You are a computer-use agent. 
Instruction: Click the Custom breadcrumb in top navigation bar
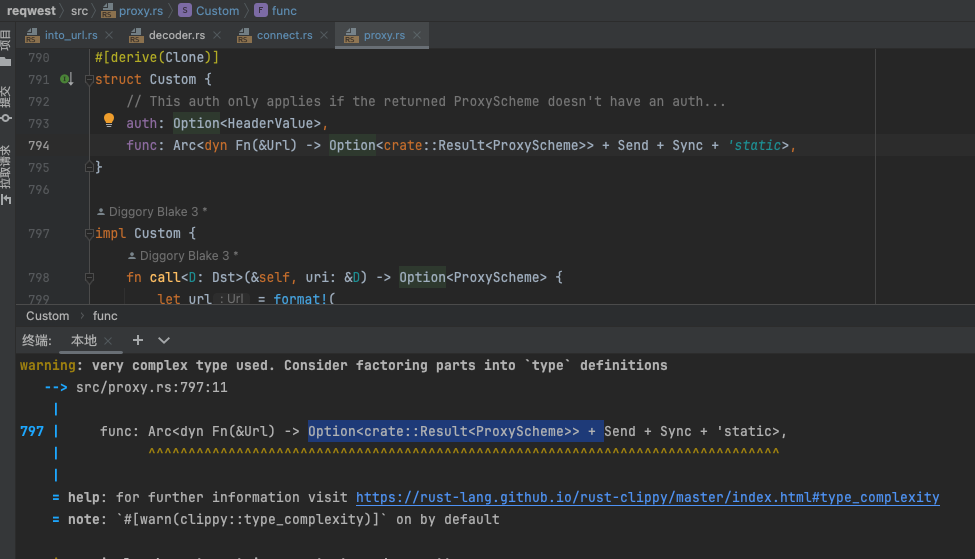[216, 11]
